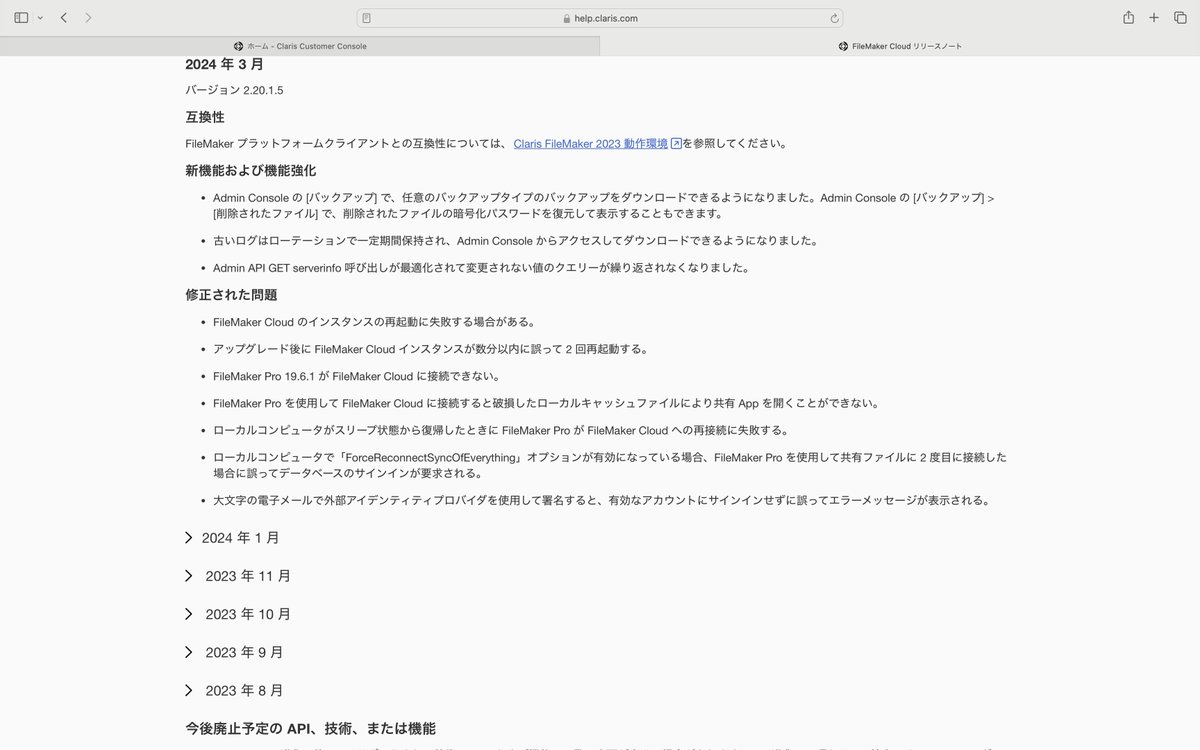Toggle the Safari sidebar
The height and width of the screenshot is (750, 1200).
click(20, 17)
